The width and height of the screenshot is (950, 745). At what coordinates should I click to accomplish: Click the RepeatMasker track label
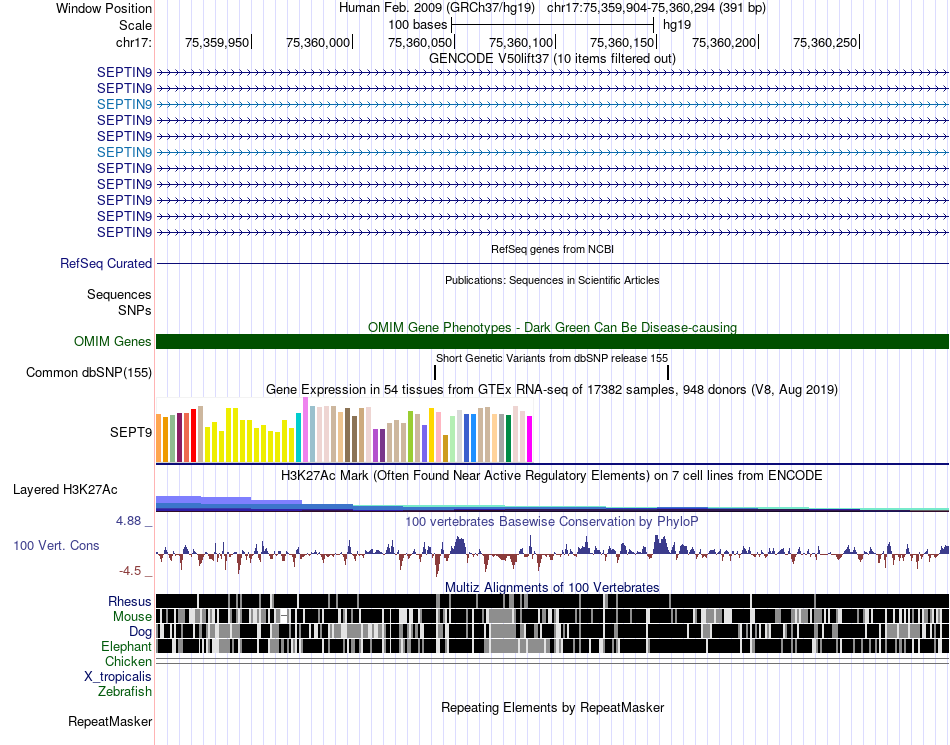point(110,721)
